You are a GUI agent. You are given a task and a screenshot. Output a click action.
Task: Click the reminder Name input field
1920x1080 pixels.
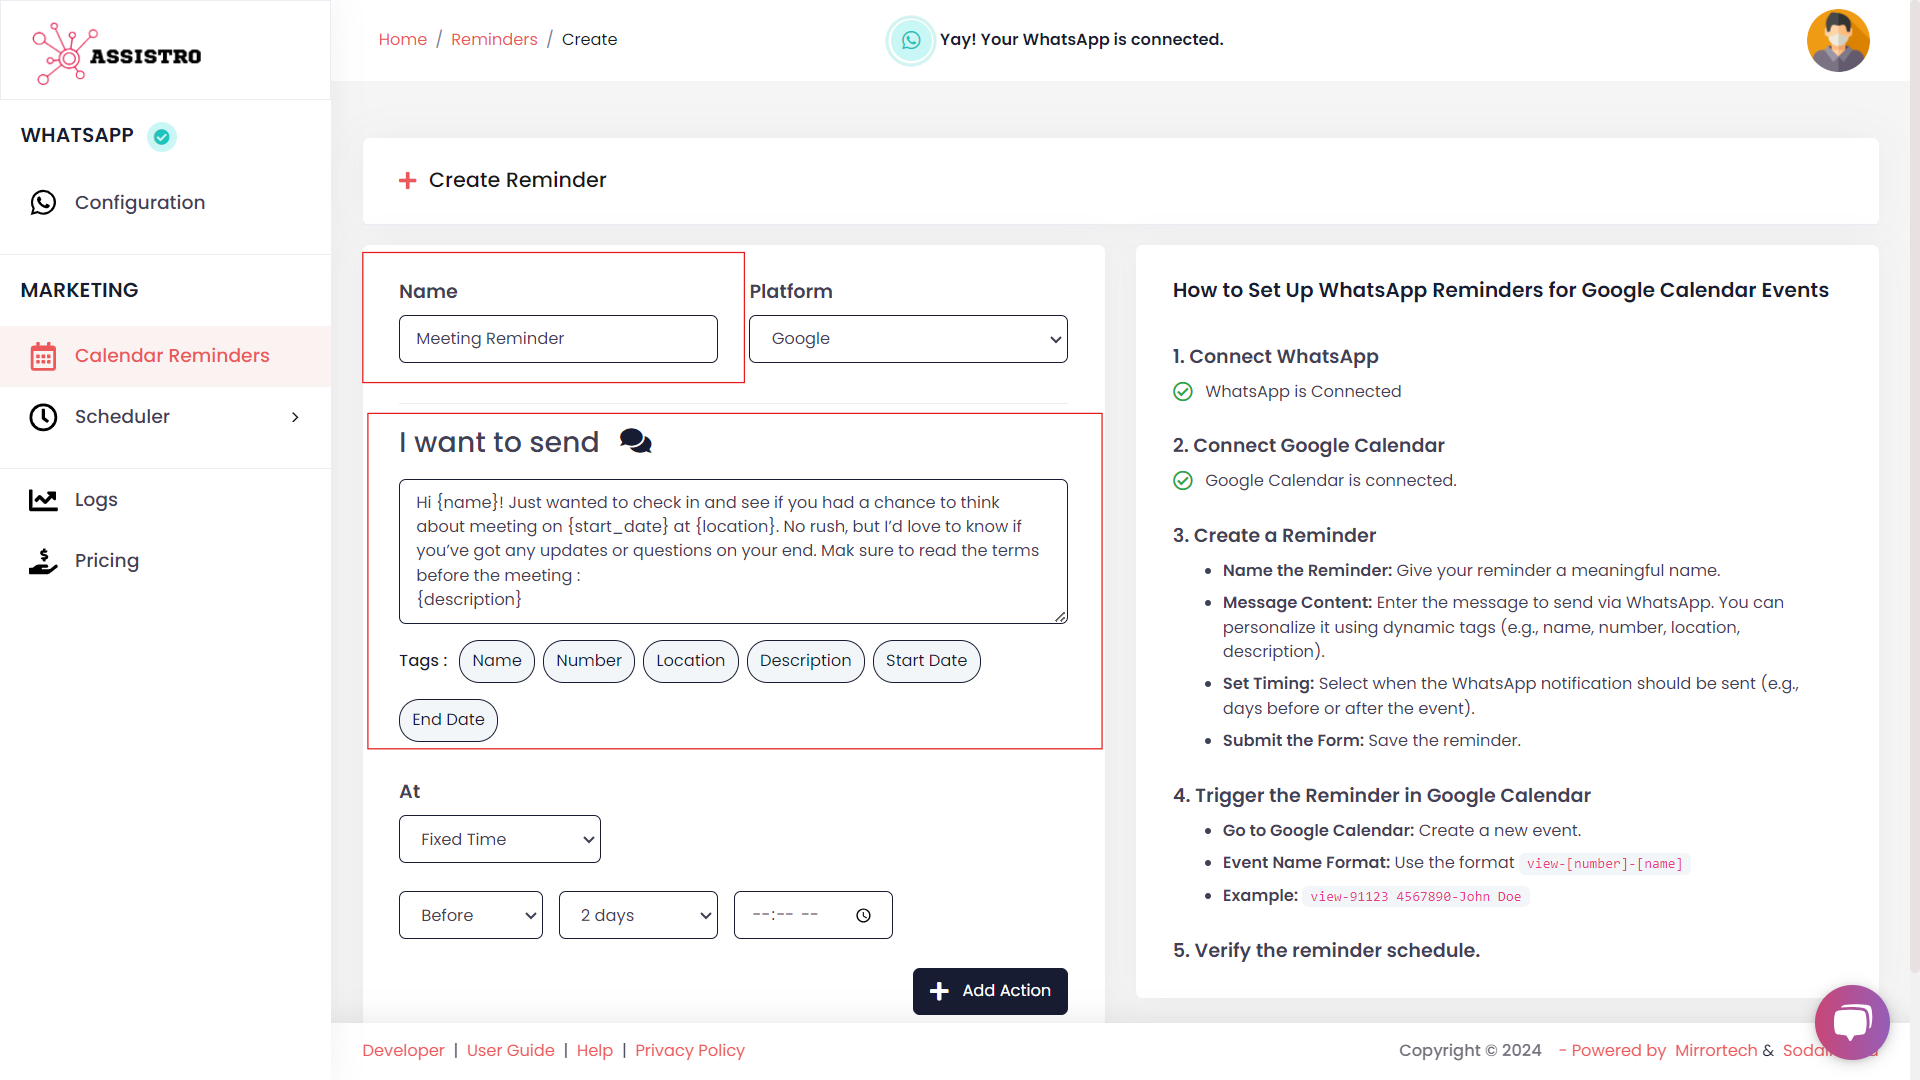[558, 339]
